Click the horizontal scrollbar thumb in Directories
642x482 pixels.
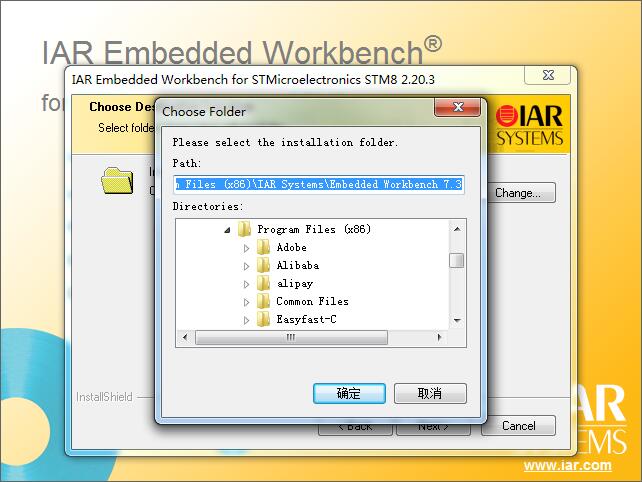tap(291, 337)
